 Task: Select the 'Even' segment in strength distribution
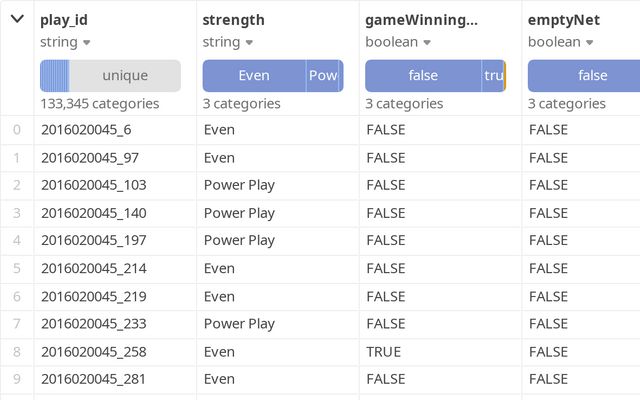pyautogui.click(x=254, y=76)
